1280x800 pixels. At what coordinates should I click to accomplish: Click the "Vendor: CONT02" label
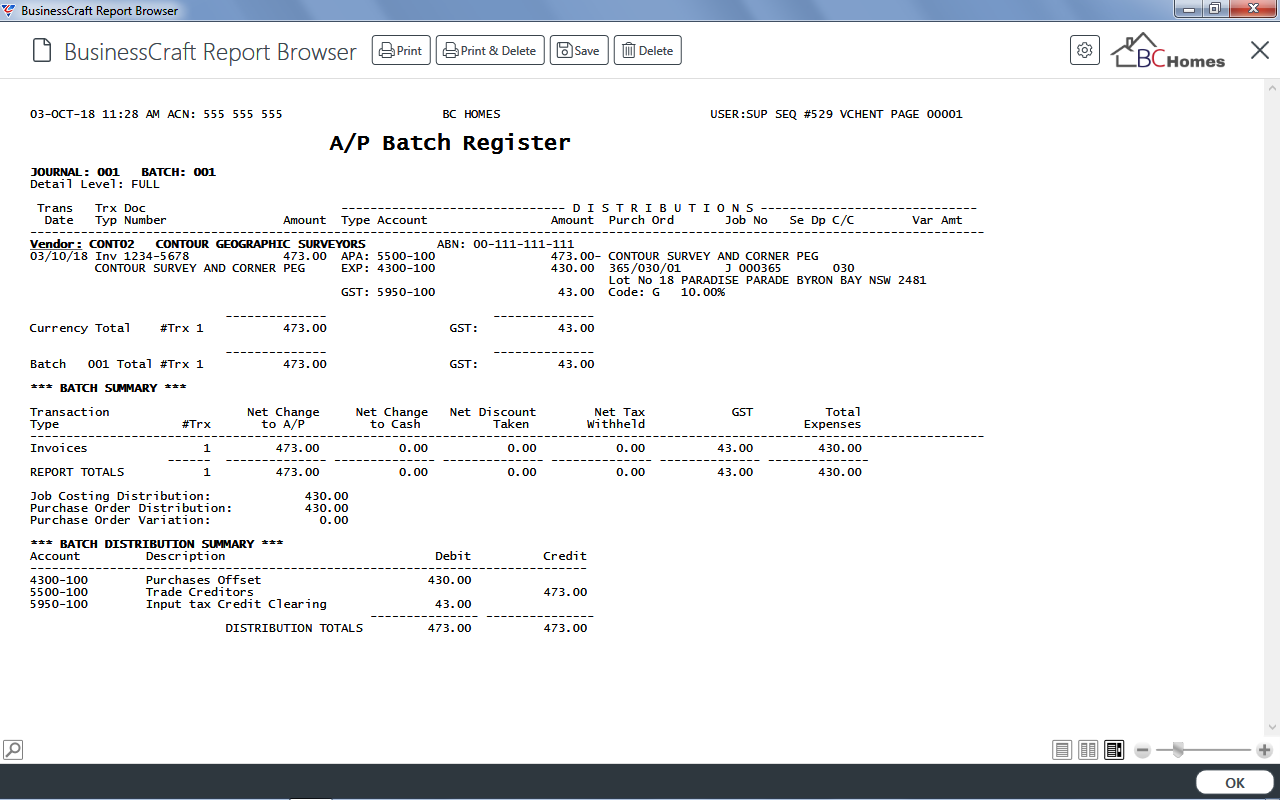[82, 244]
